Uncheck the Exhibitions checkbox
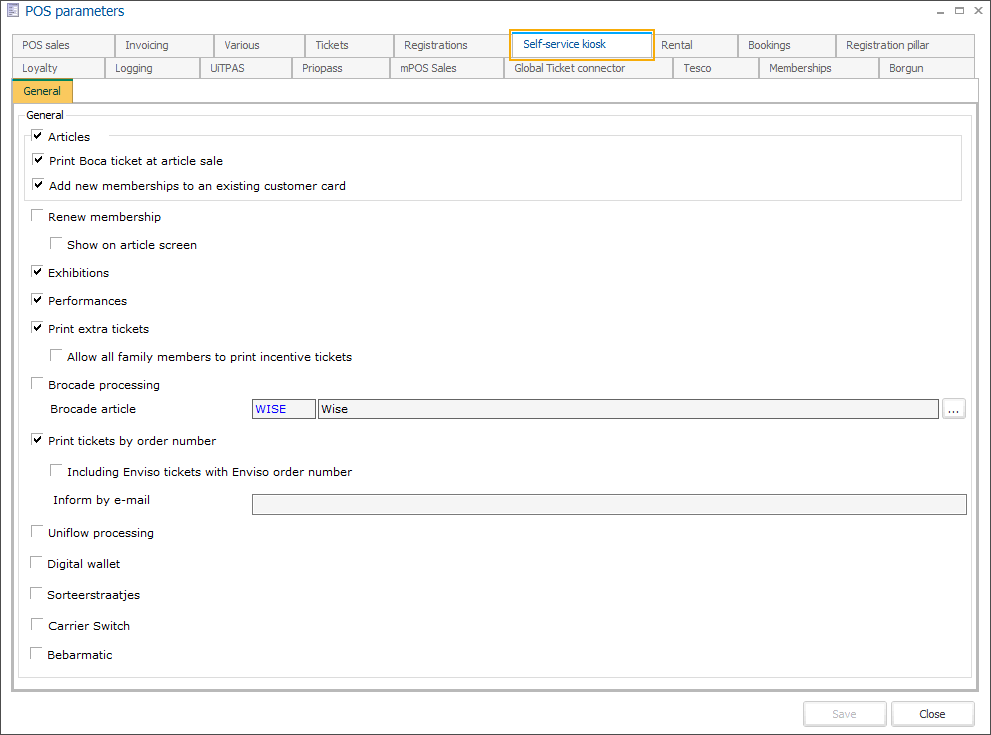 (38, 272)
